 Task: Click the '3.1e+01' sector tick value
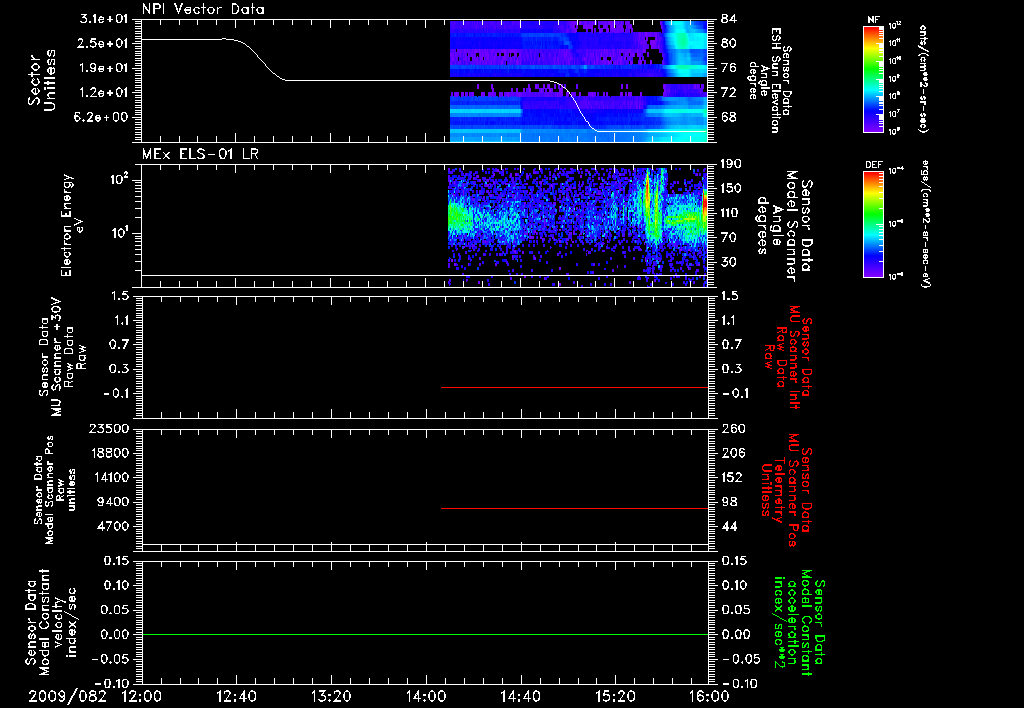(x=104, y=19)
